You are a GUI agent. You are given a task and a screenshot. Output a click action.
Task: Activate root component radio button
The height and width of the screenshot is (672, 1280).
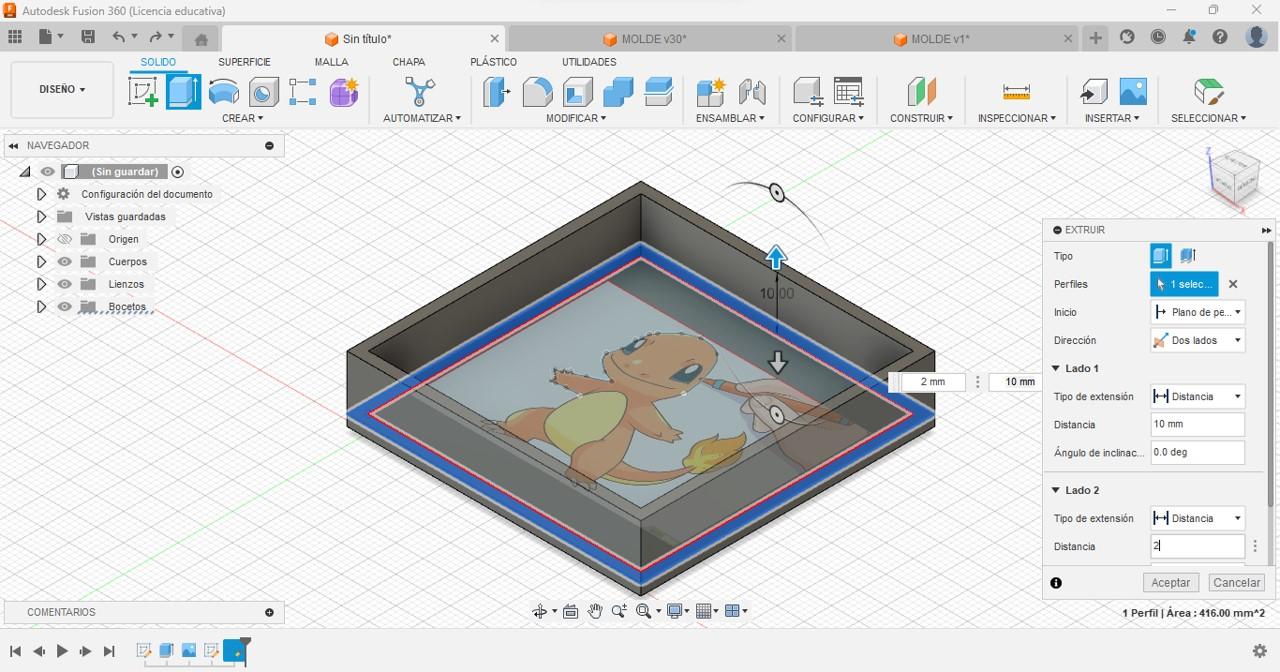pos(178,172)
